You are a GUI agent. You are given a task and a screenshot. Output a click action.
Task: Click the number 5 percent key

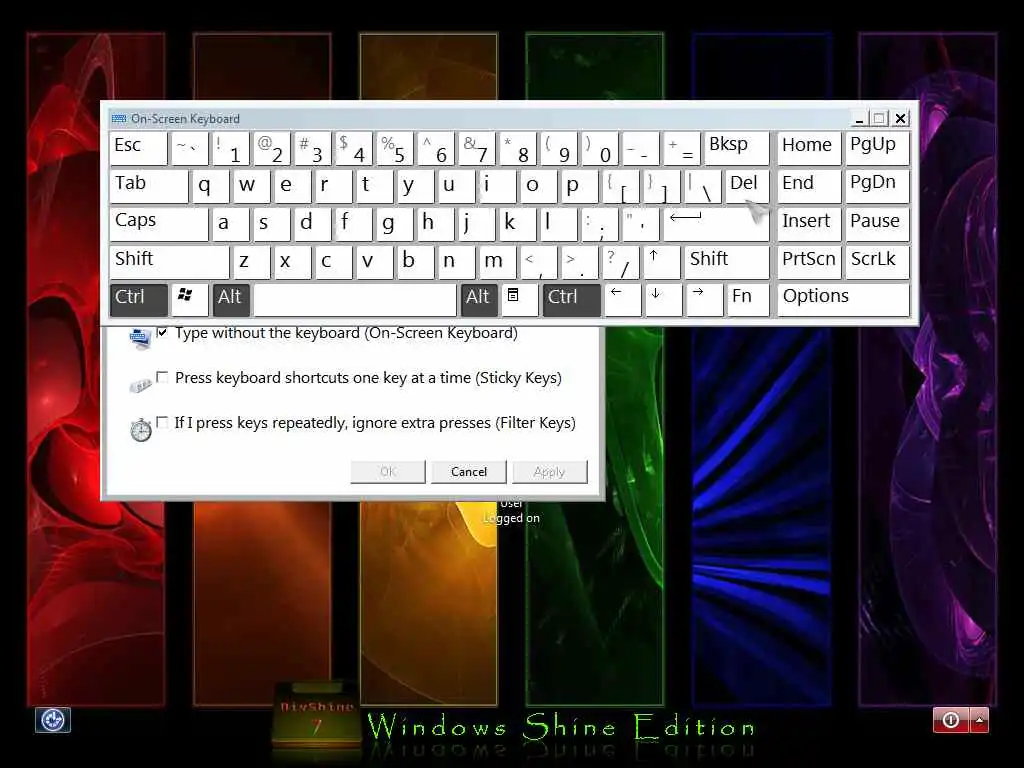point(394,148)
